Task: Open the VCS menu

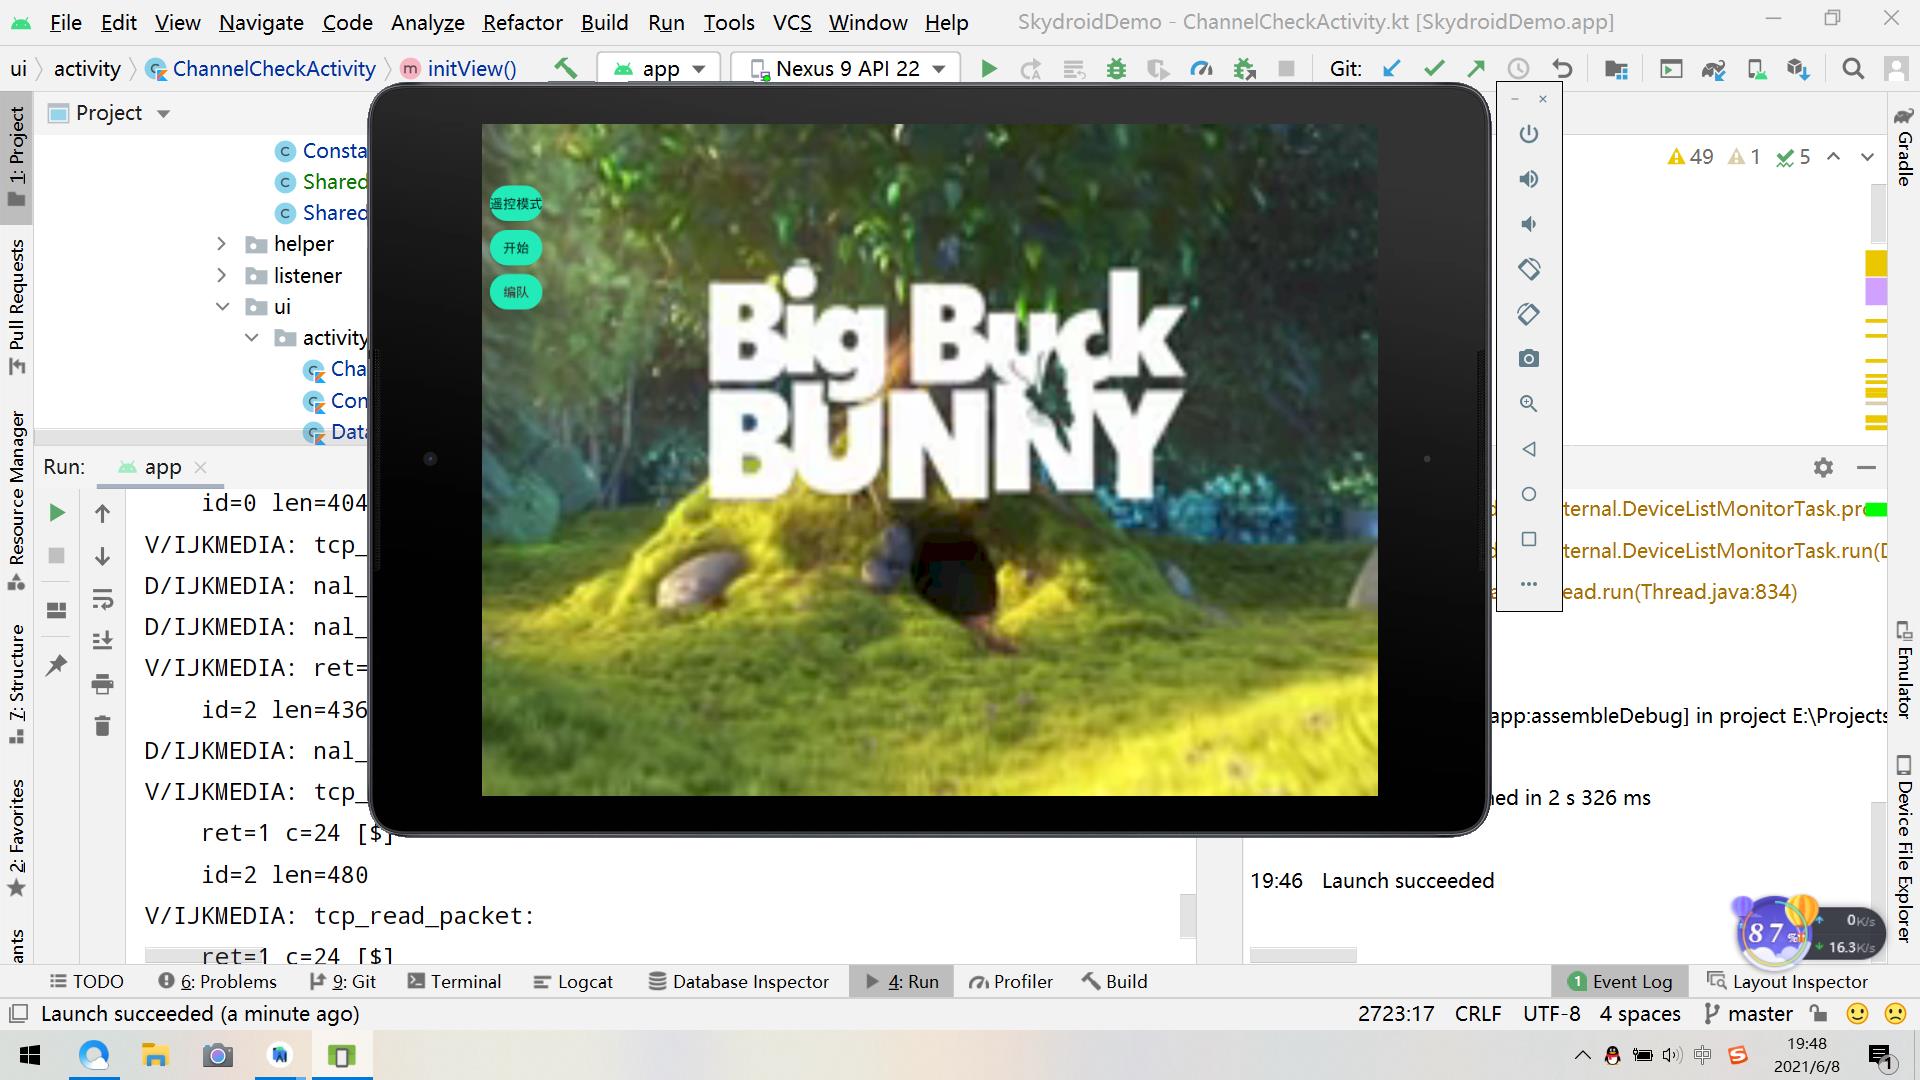Action: pos(792,22)
